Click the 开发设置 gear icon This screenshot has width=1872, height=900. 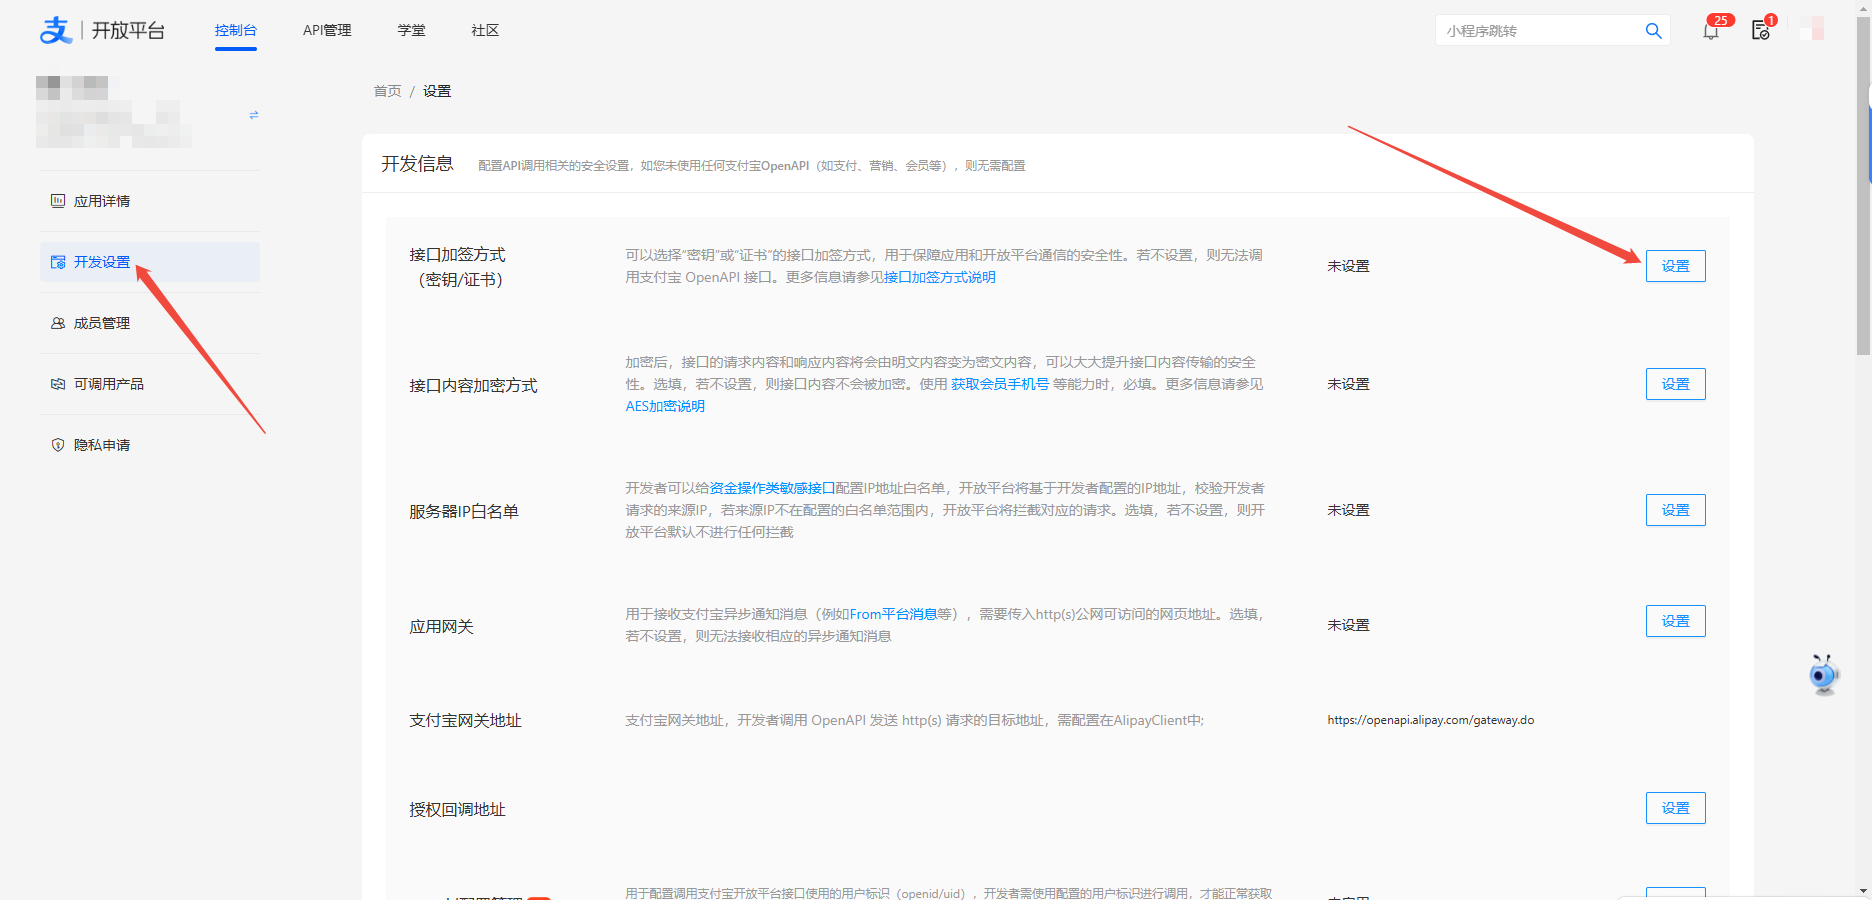point(57,261)
